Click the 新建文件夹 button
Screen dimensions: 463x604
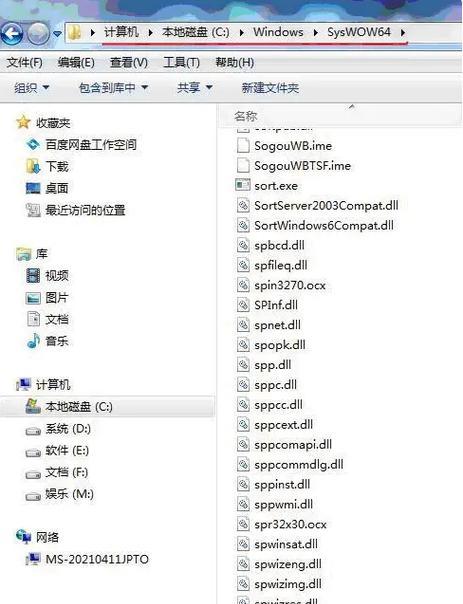pyautogui.click(x=270, y=88)
